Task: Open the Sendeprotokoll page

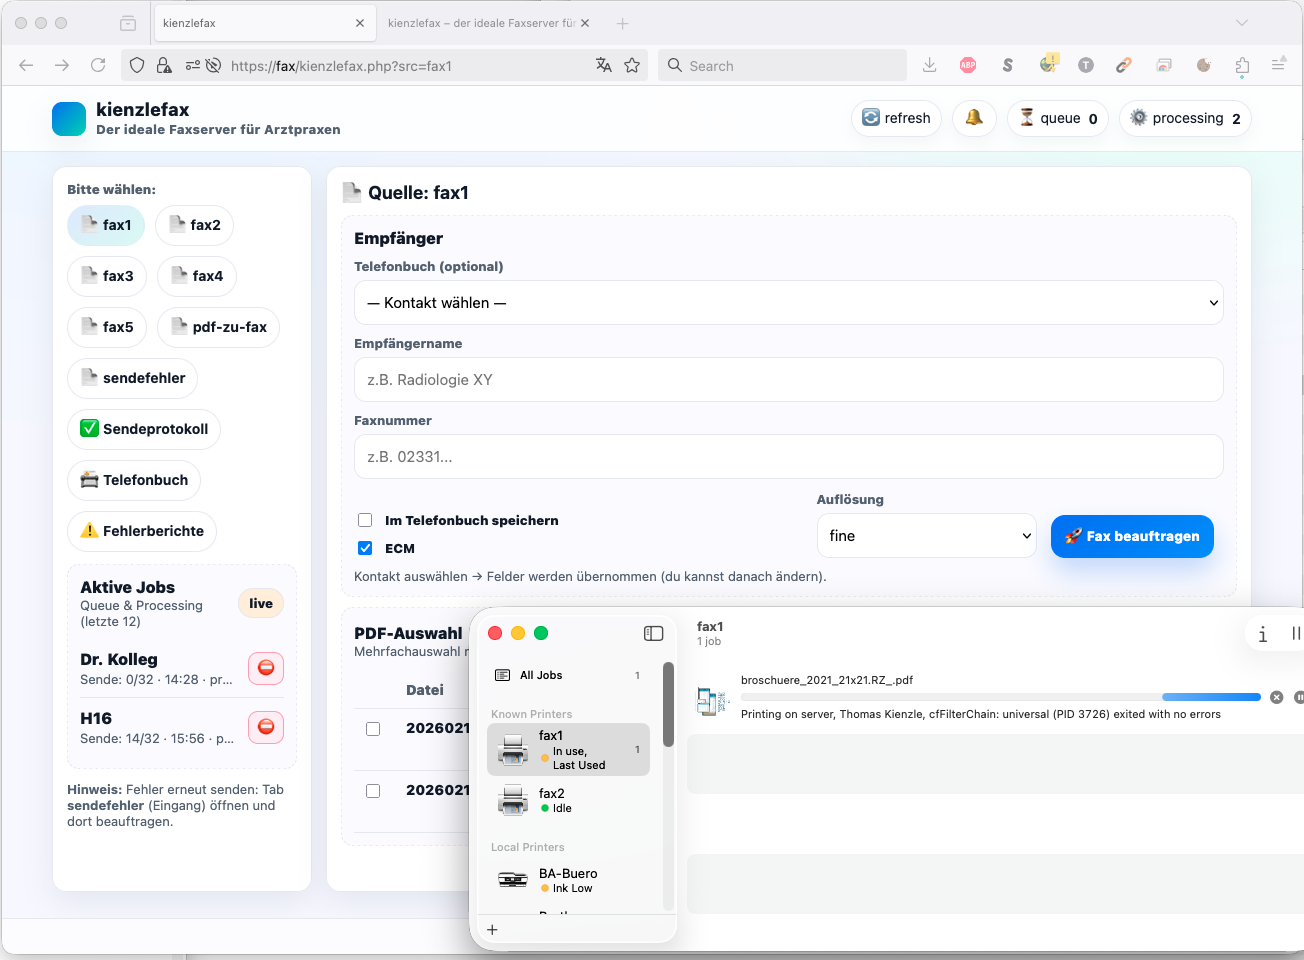Action: click(144, 429)
